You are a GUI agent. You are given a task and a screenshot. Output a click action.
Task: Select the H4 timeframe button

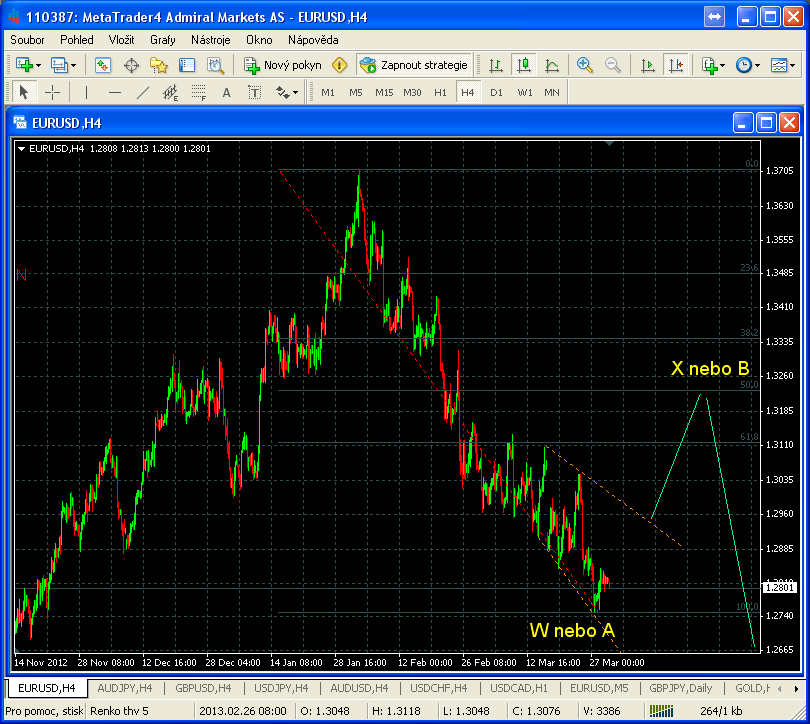pyautogui.click(x=468, y=92)
